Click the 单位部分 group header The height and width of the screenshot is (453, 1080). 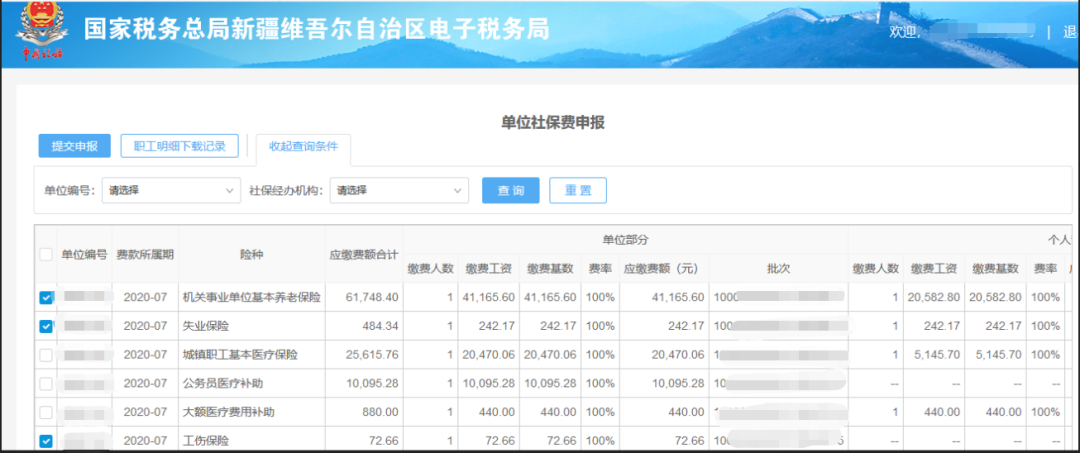point(626,240)
